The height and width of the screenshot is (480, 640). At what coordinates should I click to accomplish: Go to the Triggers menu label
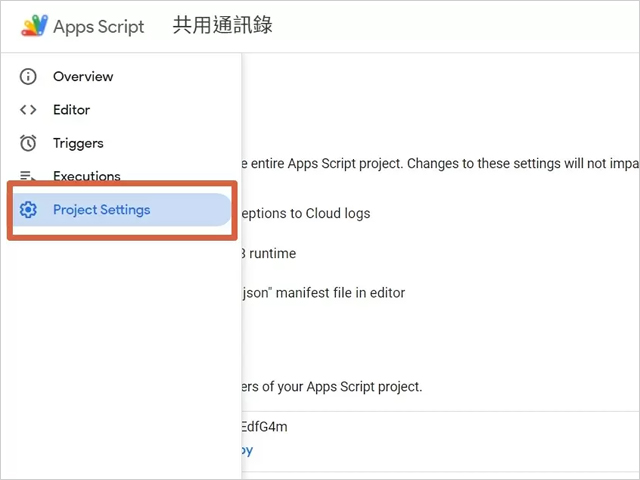pos(78,143)
